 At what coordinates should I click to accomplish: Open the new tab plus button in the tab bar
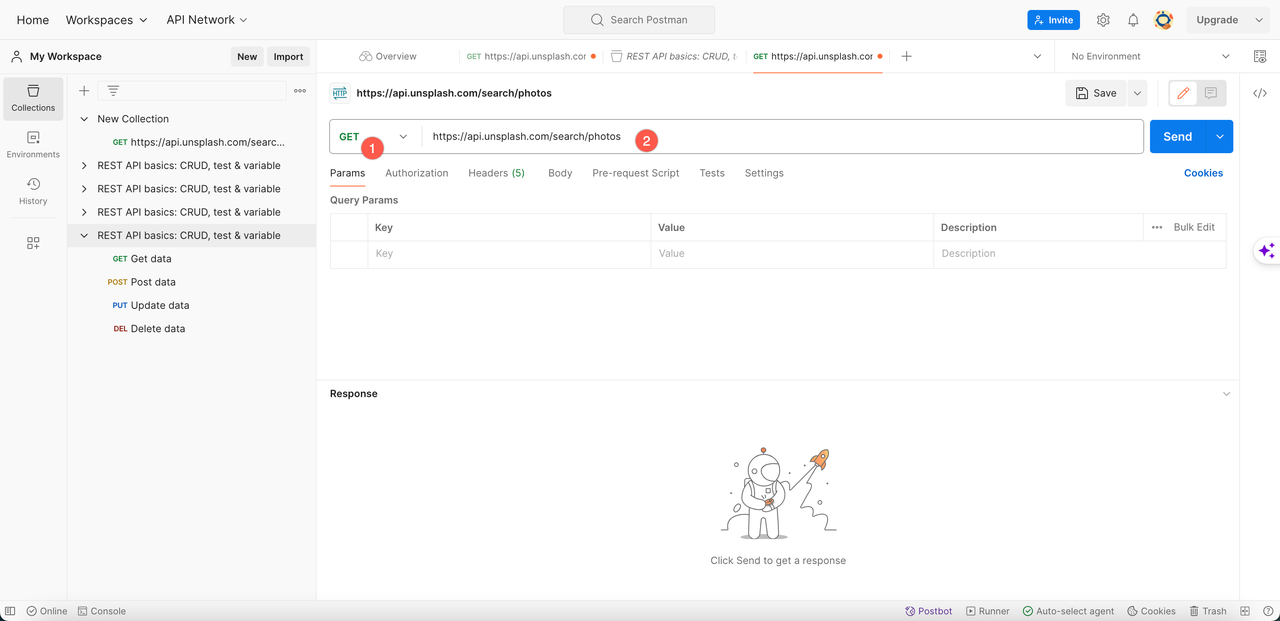[x=906, y=57]
